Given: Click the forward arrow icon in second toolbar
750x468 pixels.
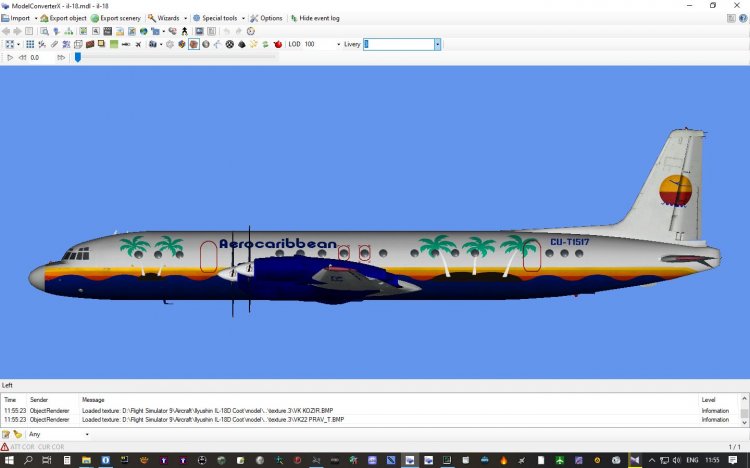Looking at the screenshot, I should [17, 31].
